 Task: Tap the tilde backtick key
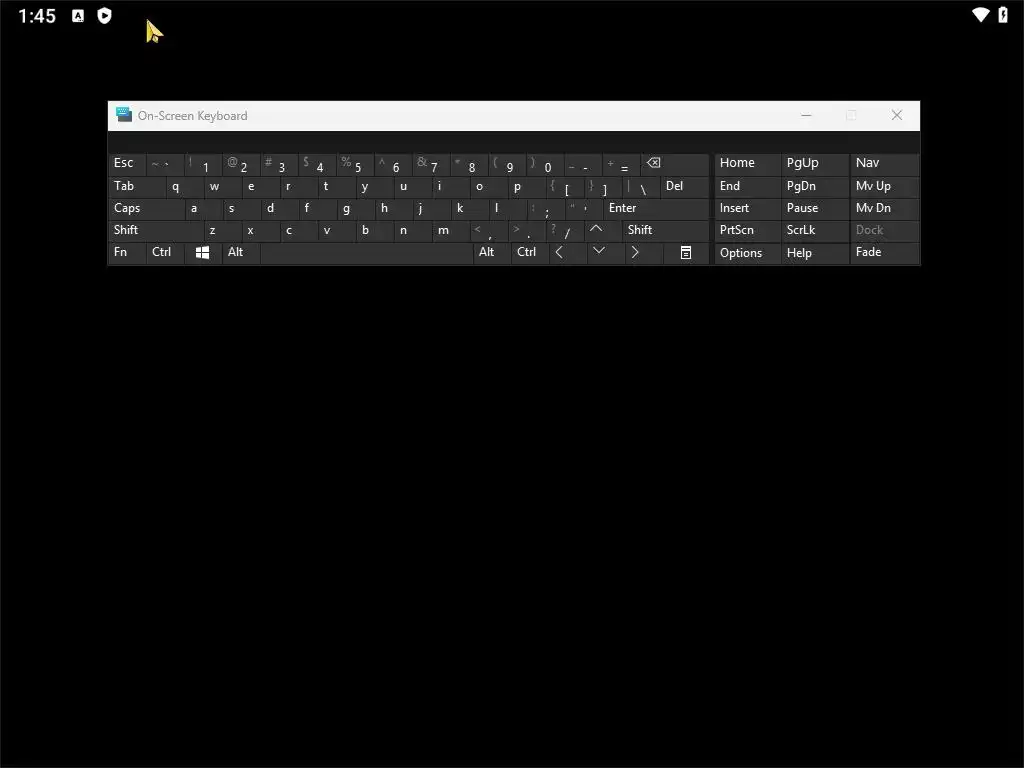tap(165, 164)
